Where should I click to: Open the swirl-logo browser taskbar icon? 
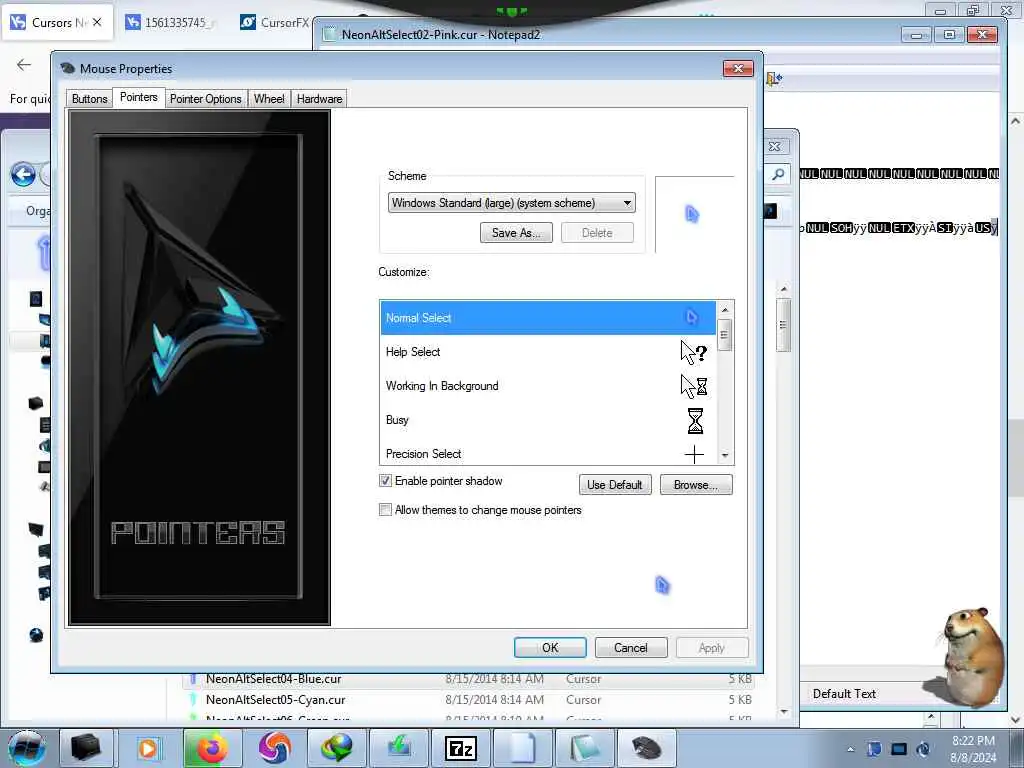pos(274,748)
